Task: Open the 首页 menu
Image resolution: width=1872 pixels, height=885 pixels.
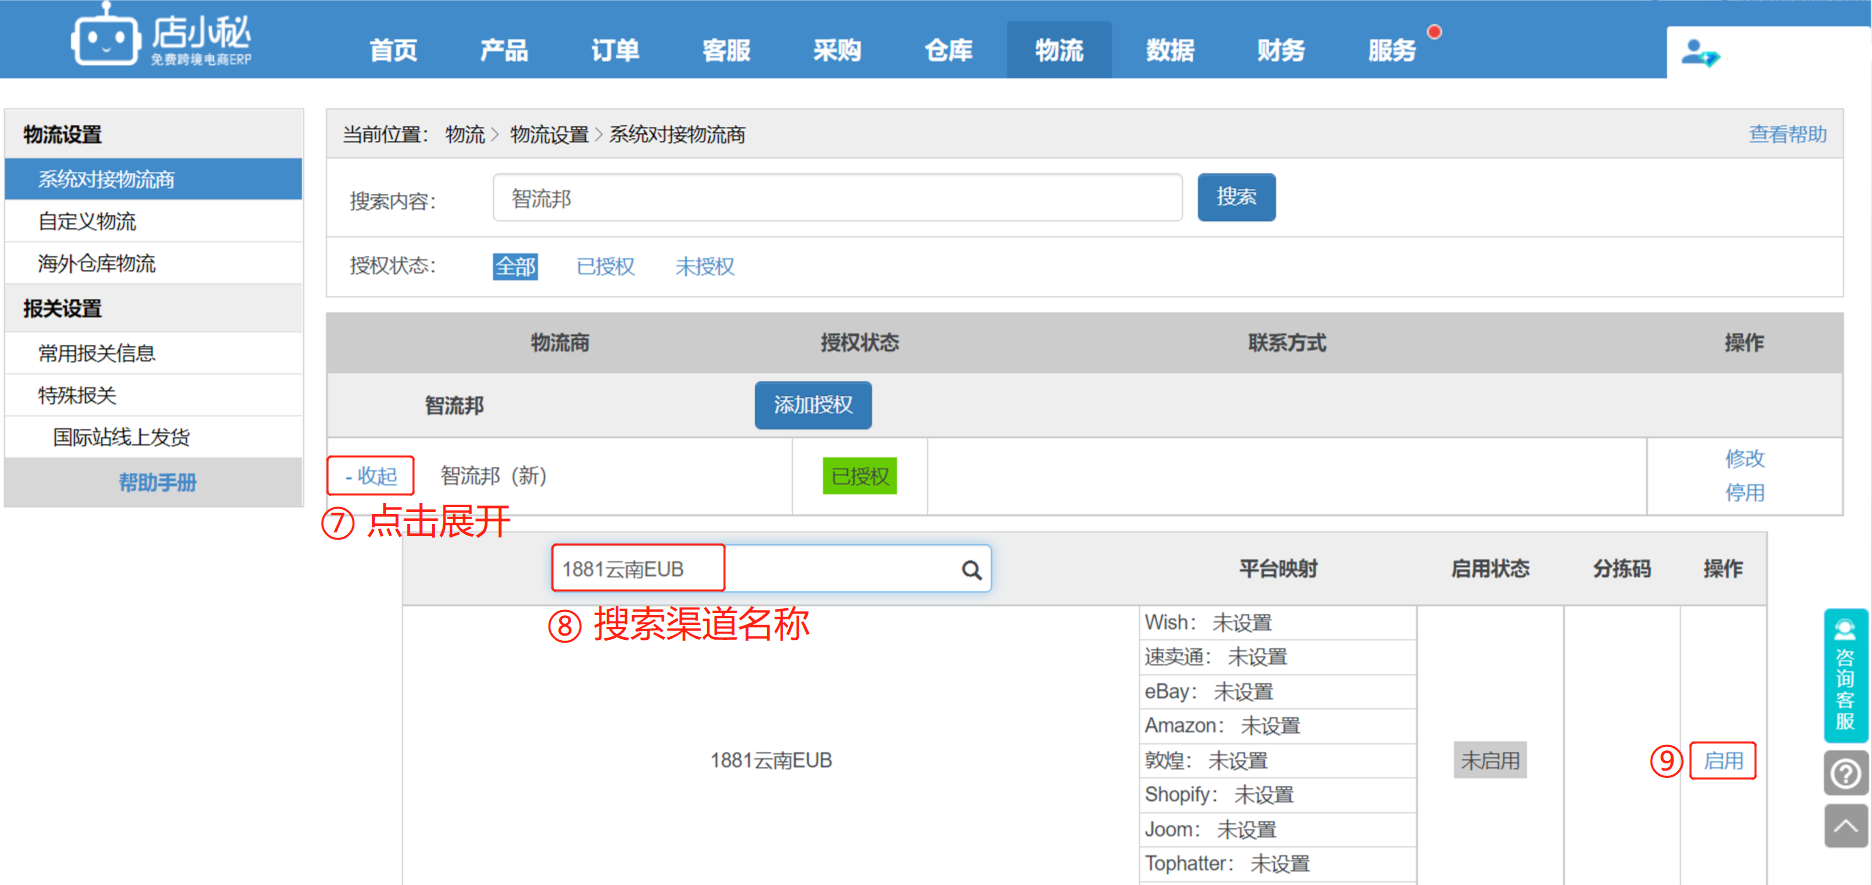Action: 393,50
